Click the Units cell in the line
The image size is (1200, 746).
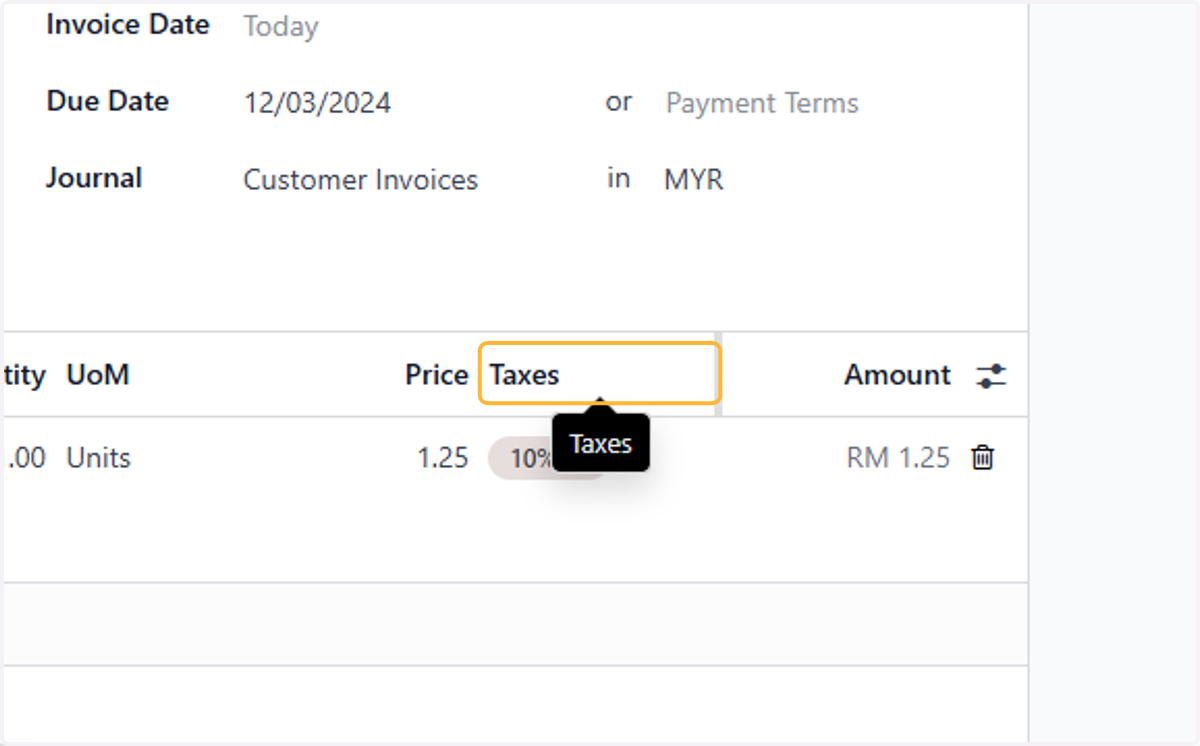click(98, 458)
